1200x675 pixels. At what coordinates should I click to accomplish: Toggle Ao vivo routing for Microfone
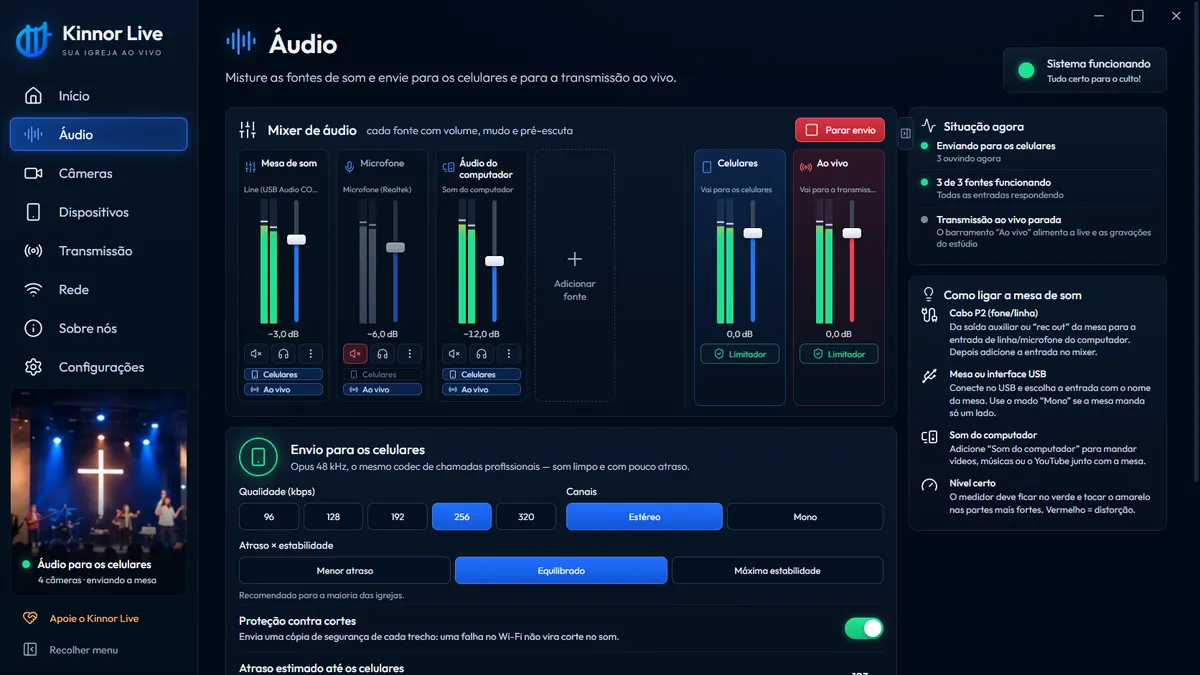pyautogui.click(x=382, y=389)
